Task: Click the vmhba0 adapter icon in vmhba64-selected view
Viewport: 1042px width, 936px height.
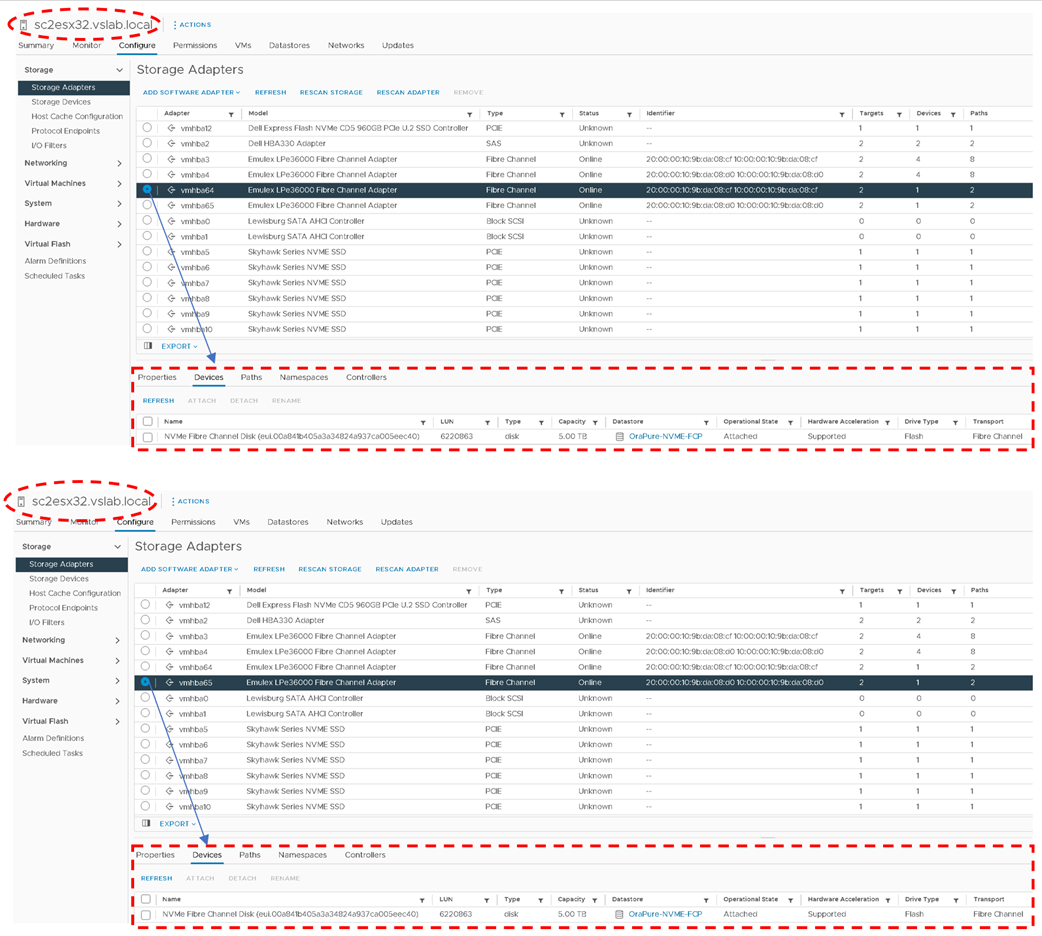Action: [x=171, y=221]
